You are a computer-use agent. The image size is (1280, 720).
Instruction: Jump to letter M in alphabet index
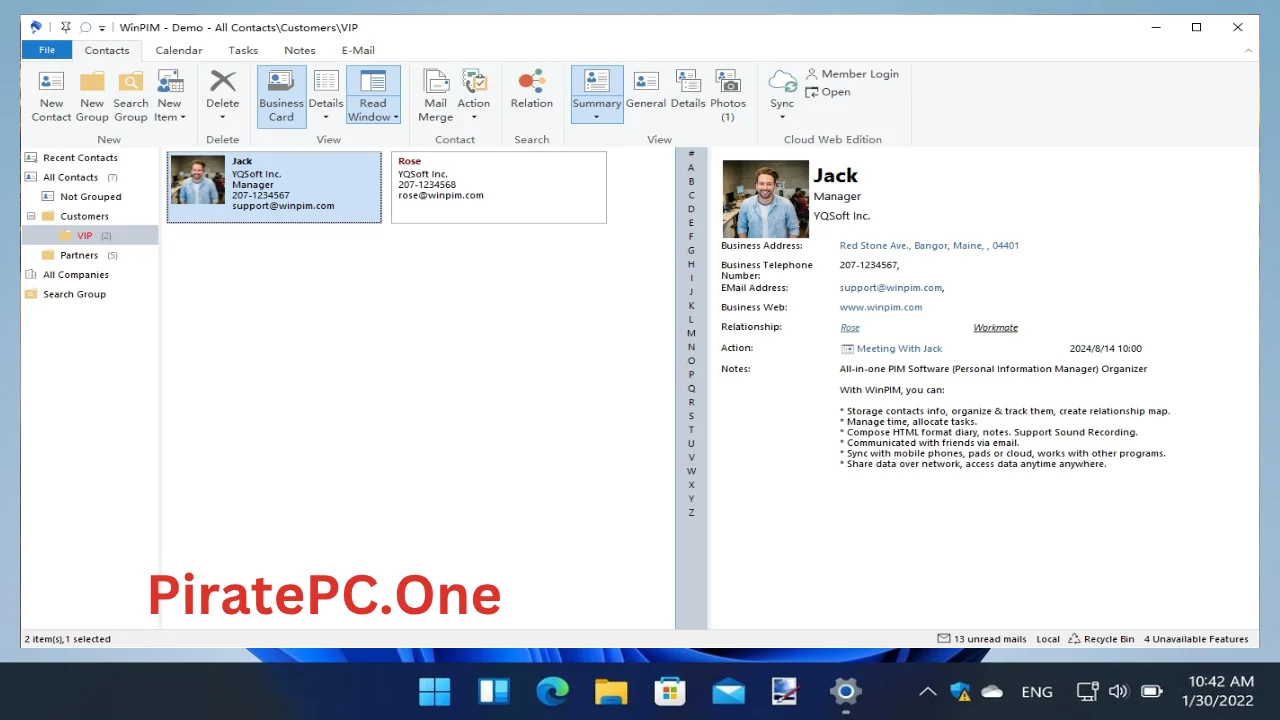click(691, 333)
